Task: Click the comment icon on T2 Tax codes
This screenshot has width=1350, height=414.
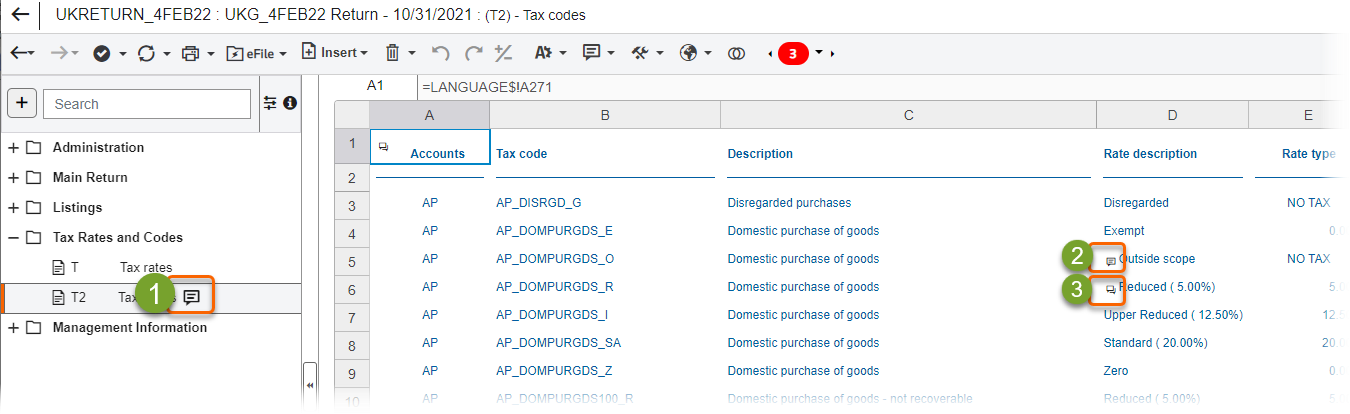Action: (x=192, y=297)
